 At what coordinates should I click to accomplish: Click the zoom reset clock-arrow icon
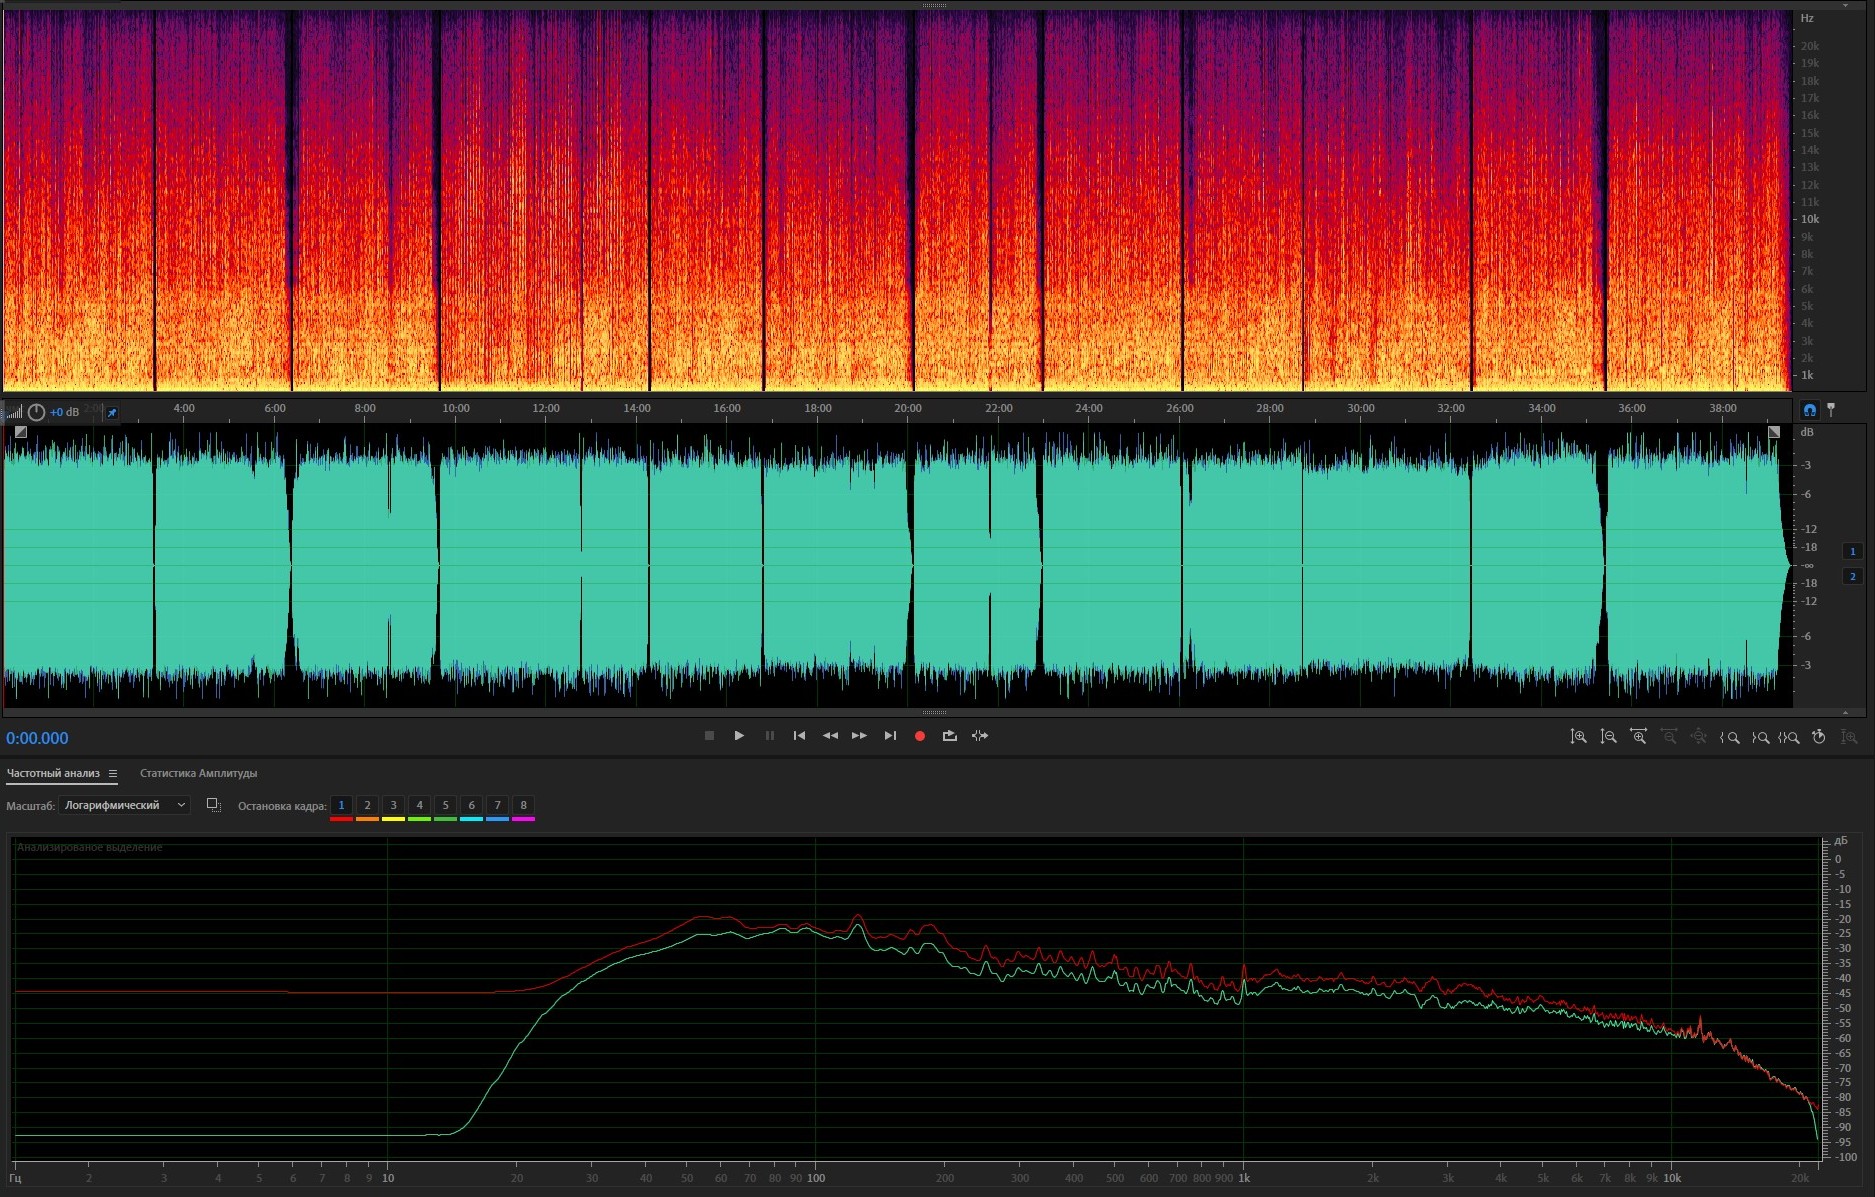click(x=1819, y=737)
